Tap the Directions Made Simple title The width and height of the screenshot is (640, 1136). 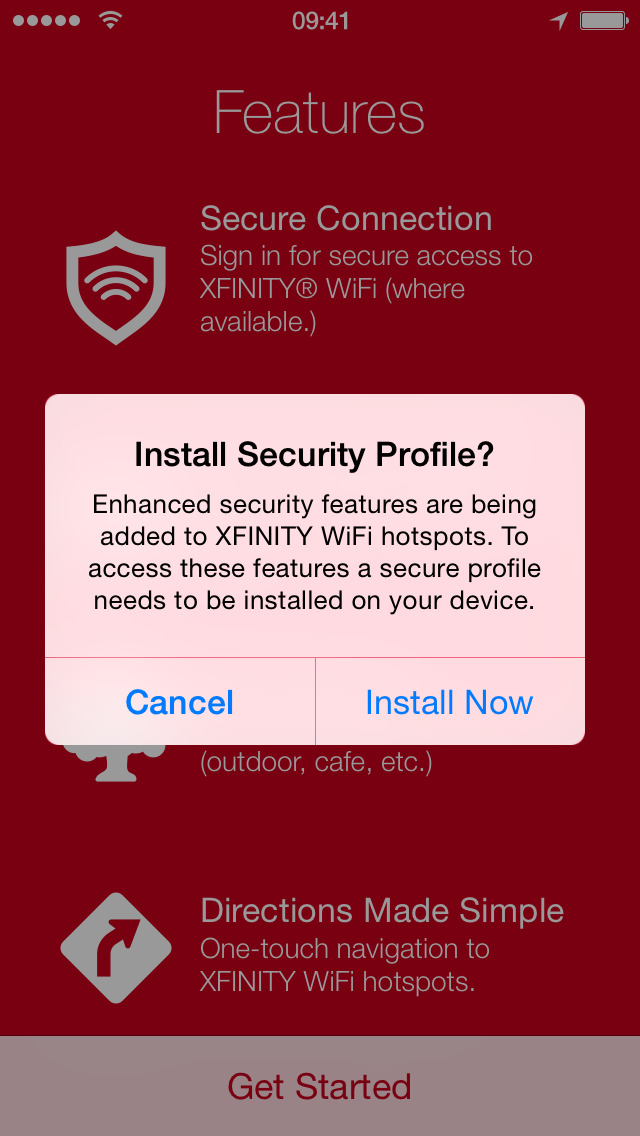point(382,911)
